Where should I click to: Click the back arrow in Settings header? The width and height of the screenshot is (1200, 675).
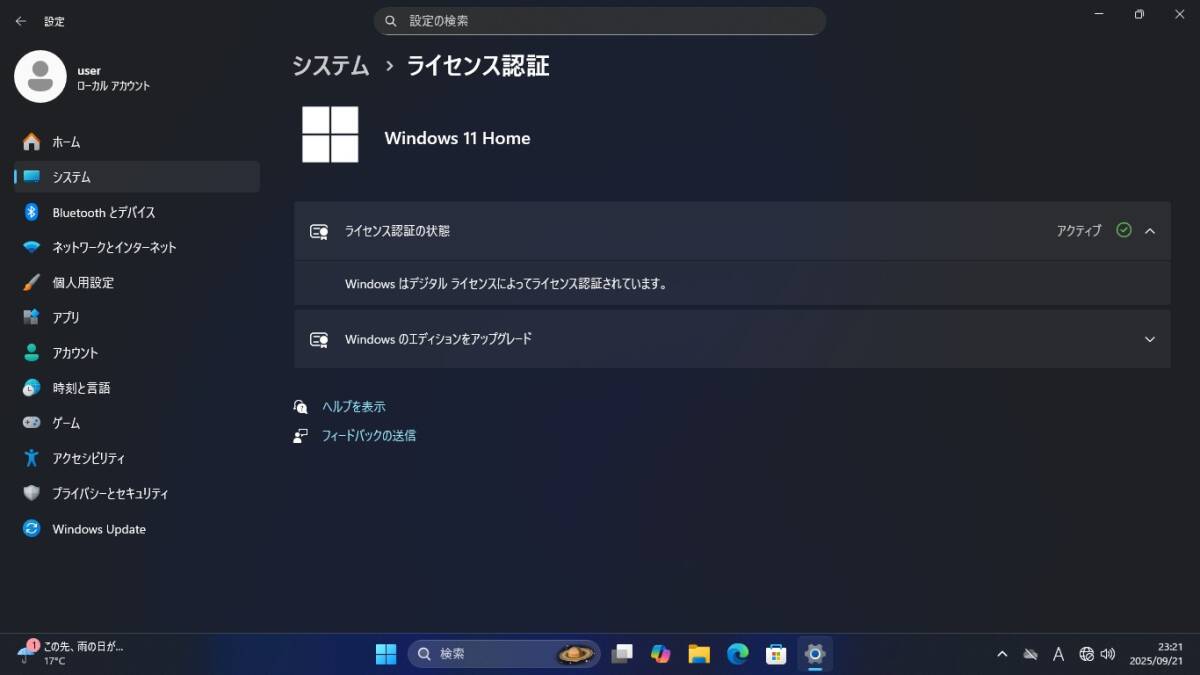click(x=20, y=21)
